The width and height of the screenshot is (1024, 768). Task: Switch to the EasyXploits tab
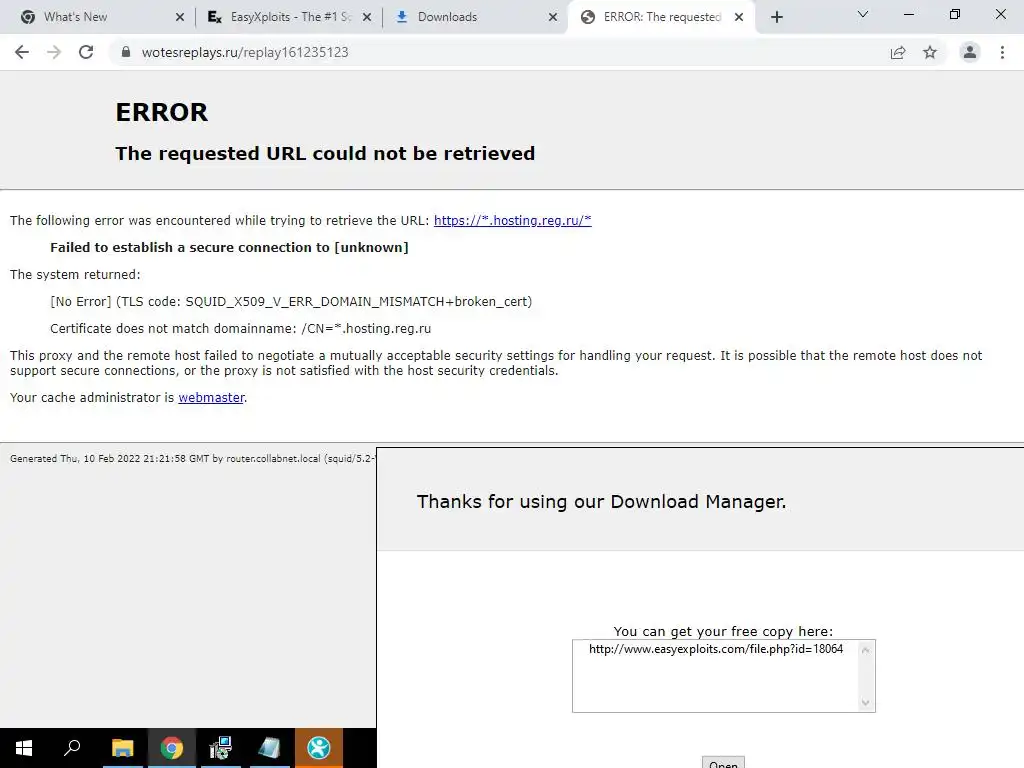(289, 17)
